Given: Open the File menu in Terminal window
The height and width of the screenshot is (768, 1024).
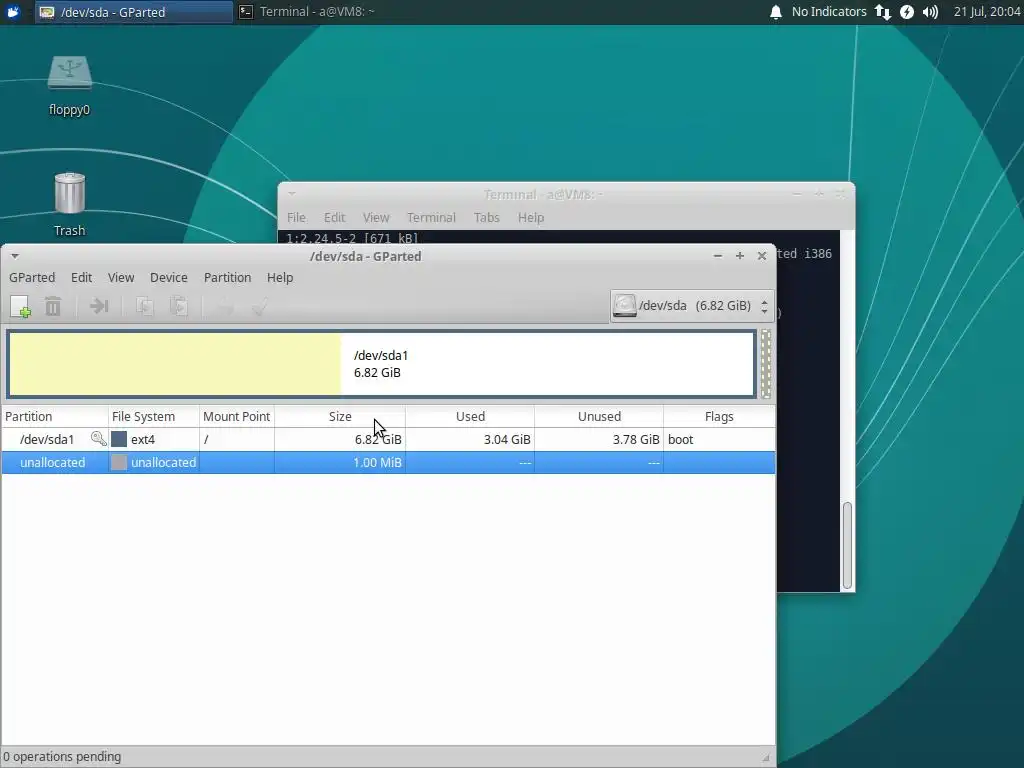Looking at the screenshot, I should 296,217.
